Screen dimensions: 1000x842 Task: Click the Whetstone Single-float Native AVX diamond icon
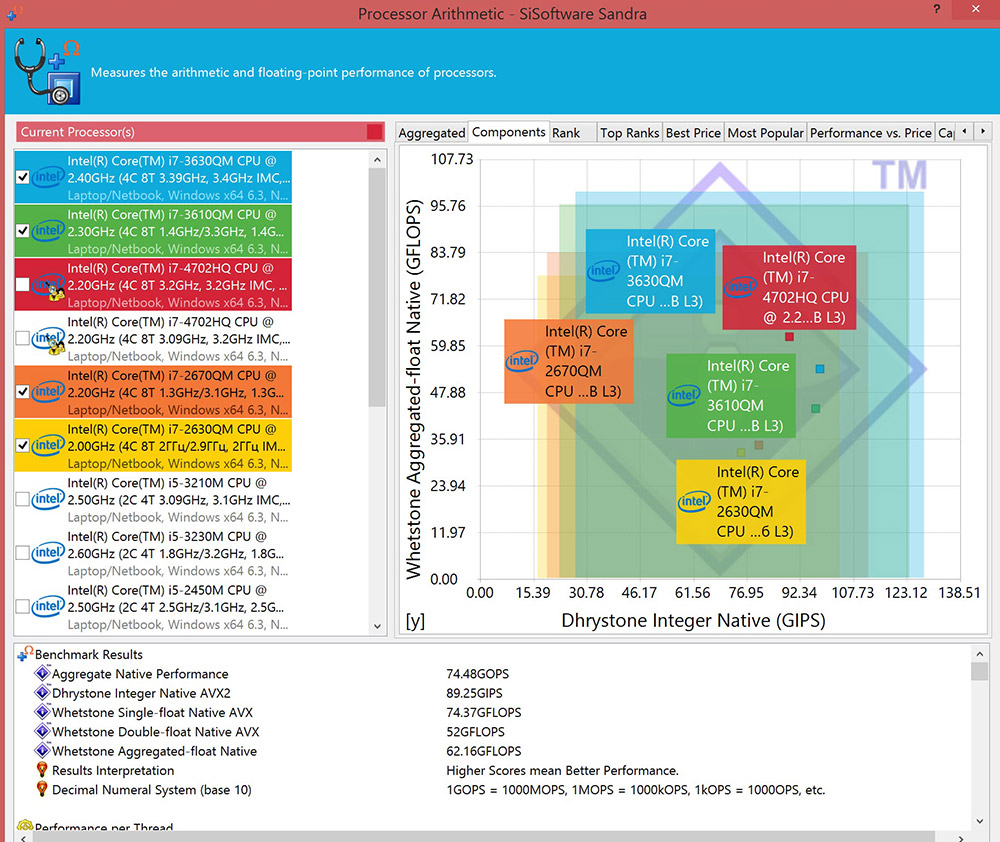(x=43, y=711)
